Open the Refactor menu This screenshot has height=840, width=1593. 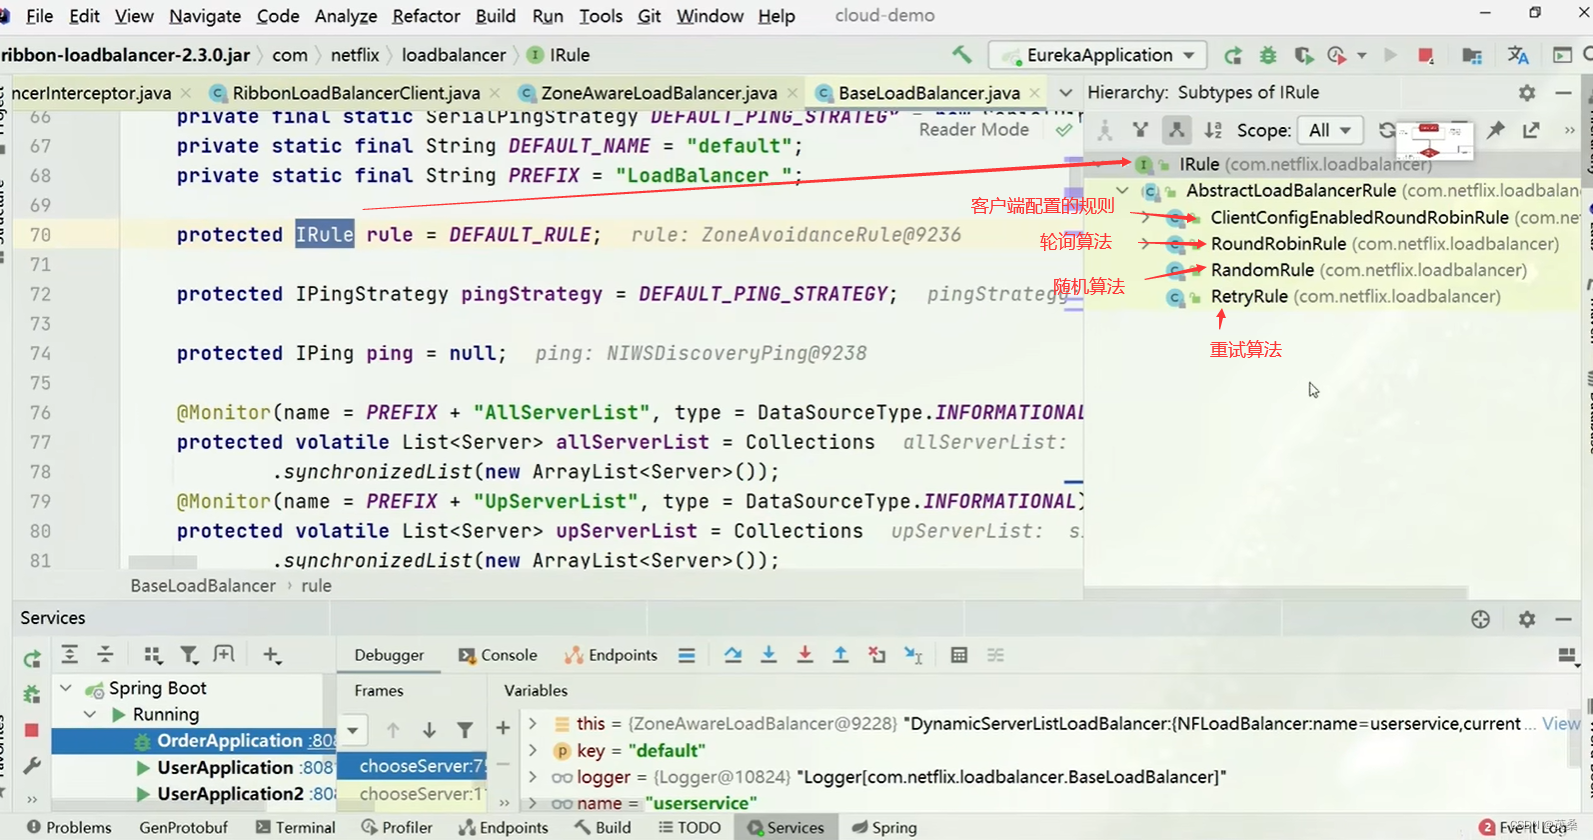click(x=426, y=16)
